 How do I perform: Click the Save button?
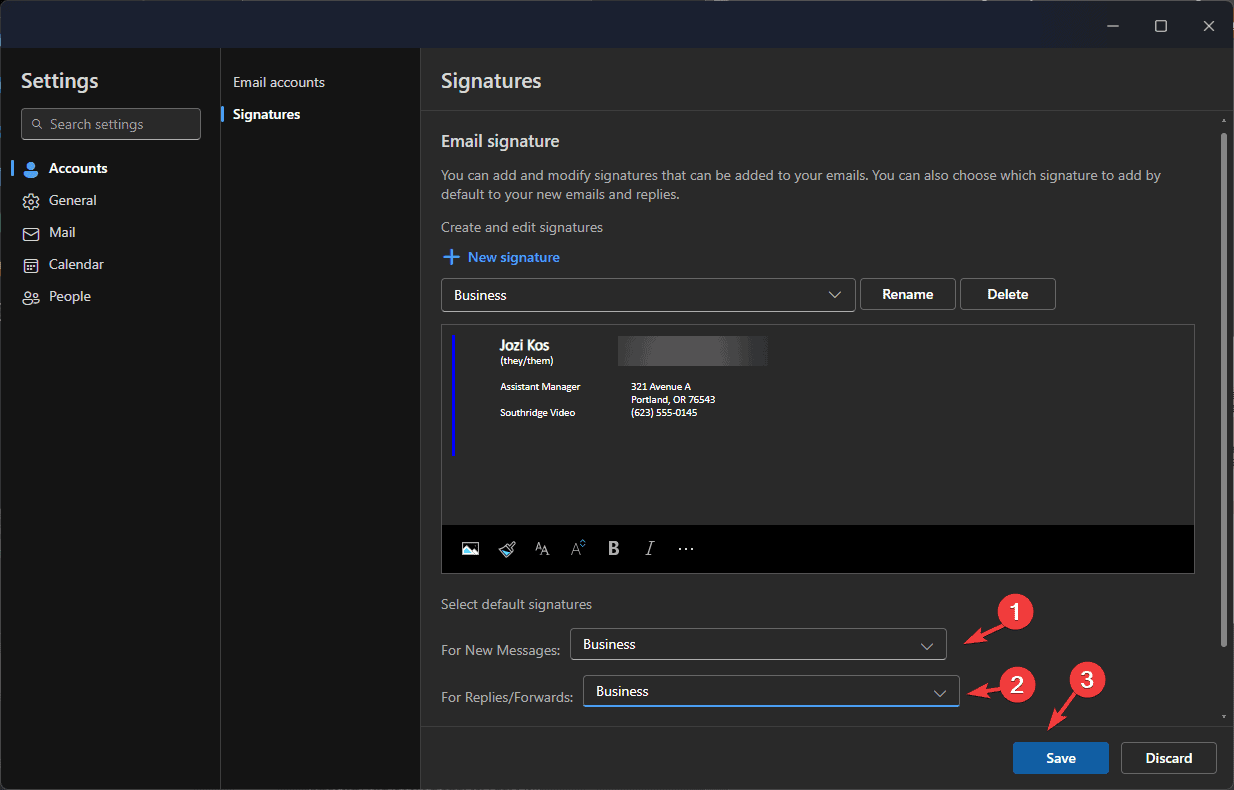[1060, 758]
